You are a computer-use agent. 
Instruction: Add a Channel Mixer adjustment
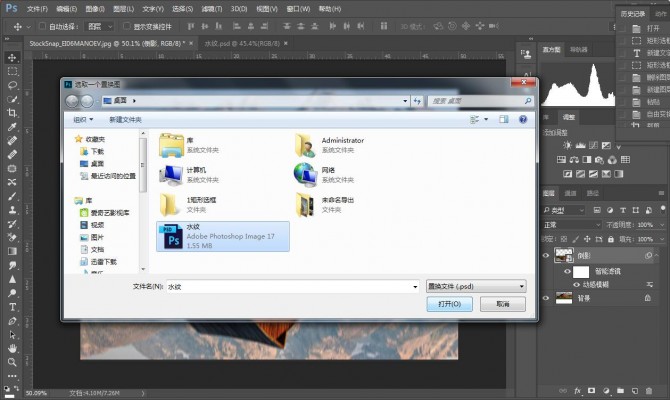pyautogui.click(x=612, y=160)
